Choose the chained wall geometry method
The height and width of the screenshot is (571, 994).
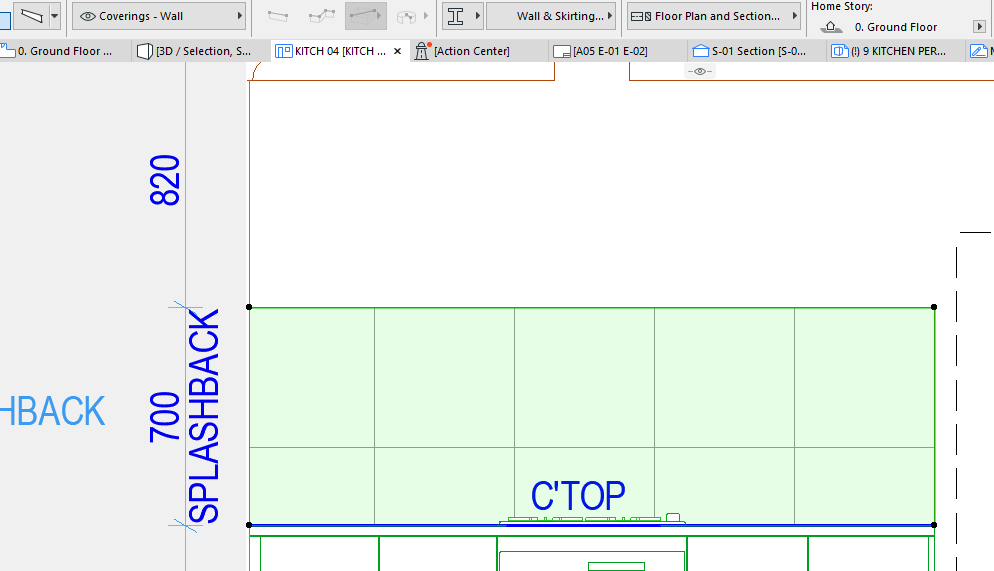coord(321,16)
